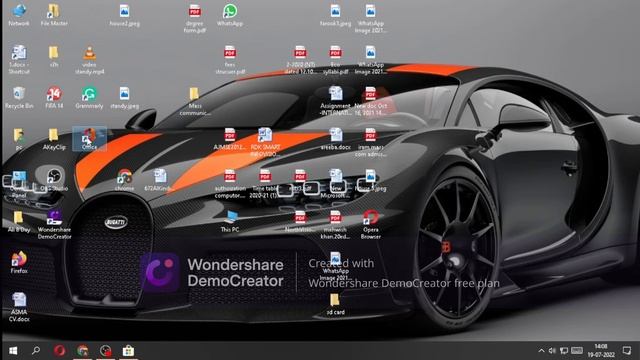Open the ASMA CV.docx document
This screenshot has width=640, height=360.
click(x=19, y=307)
